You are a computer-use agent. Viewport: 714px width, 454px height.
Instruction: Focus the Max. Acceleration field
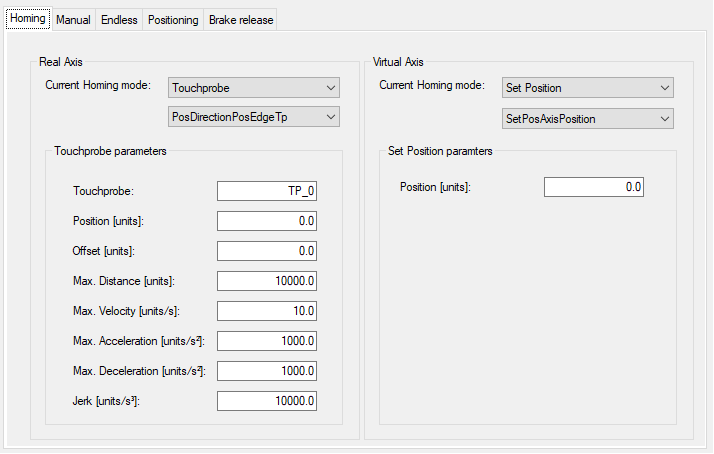[267, 341]
